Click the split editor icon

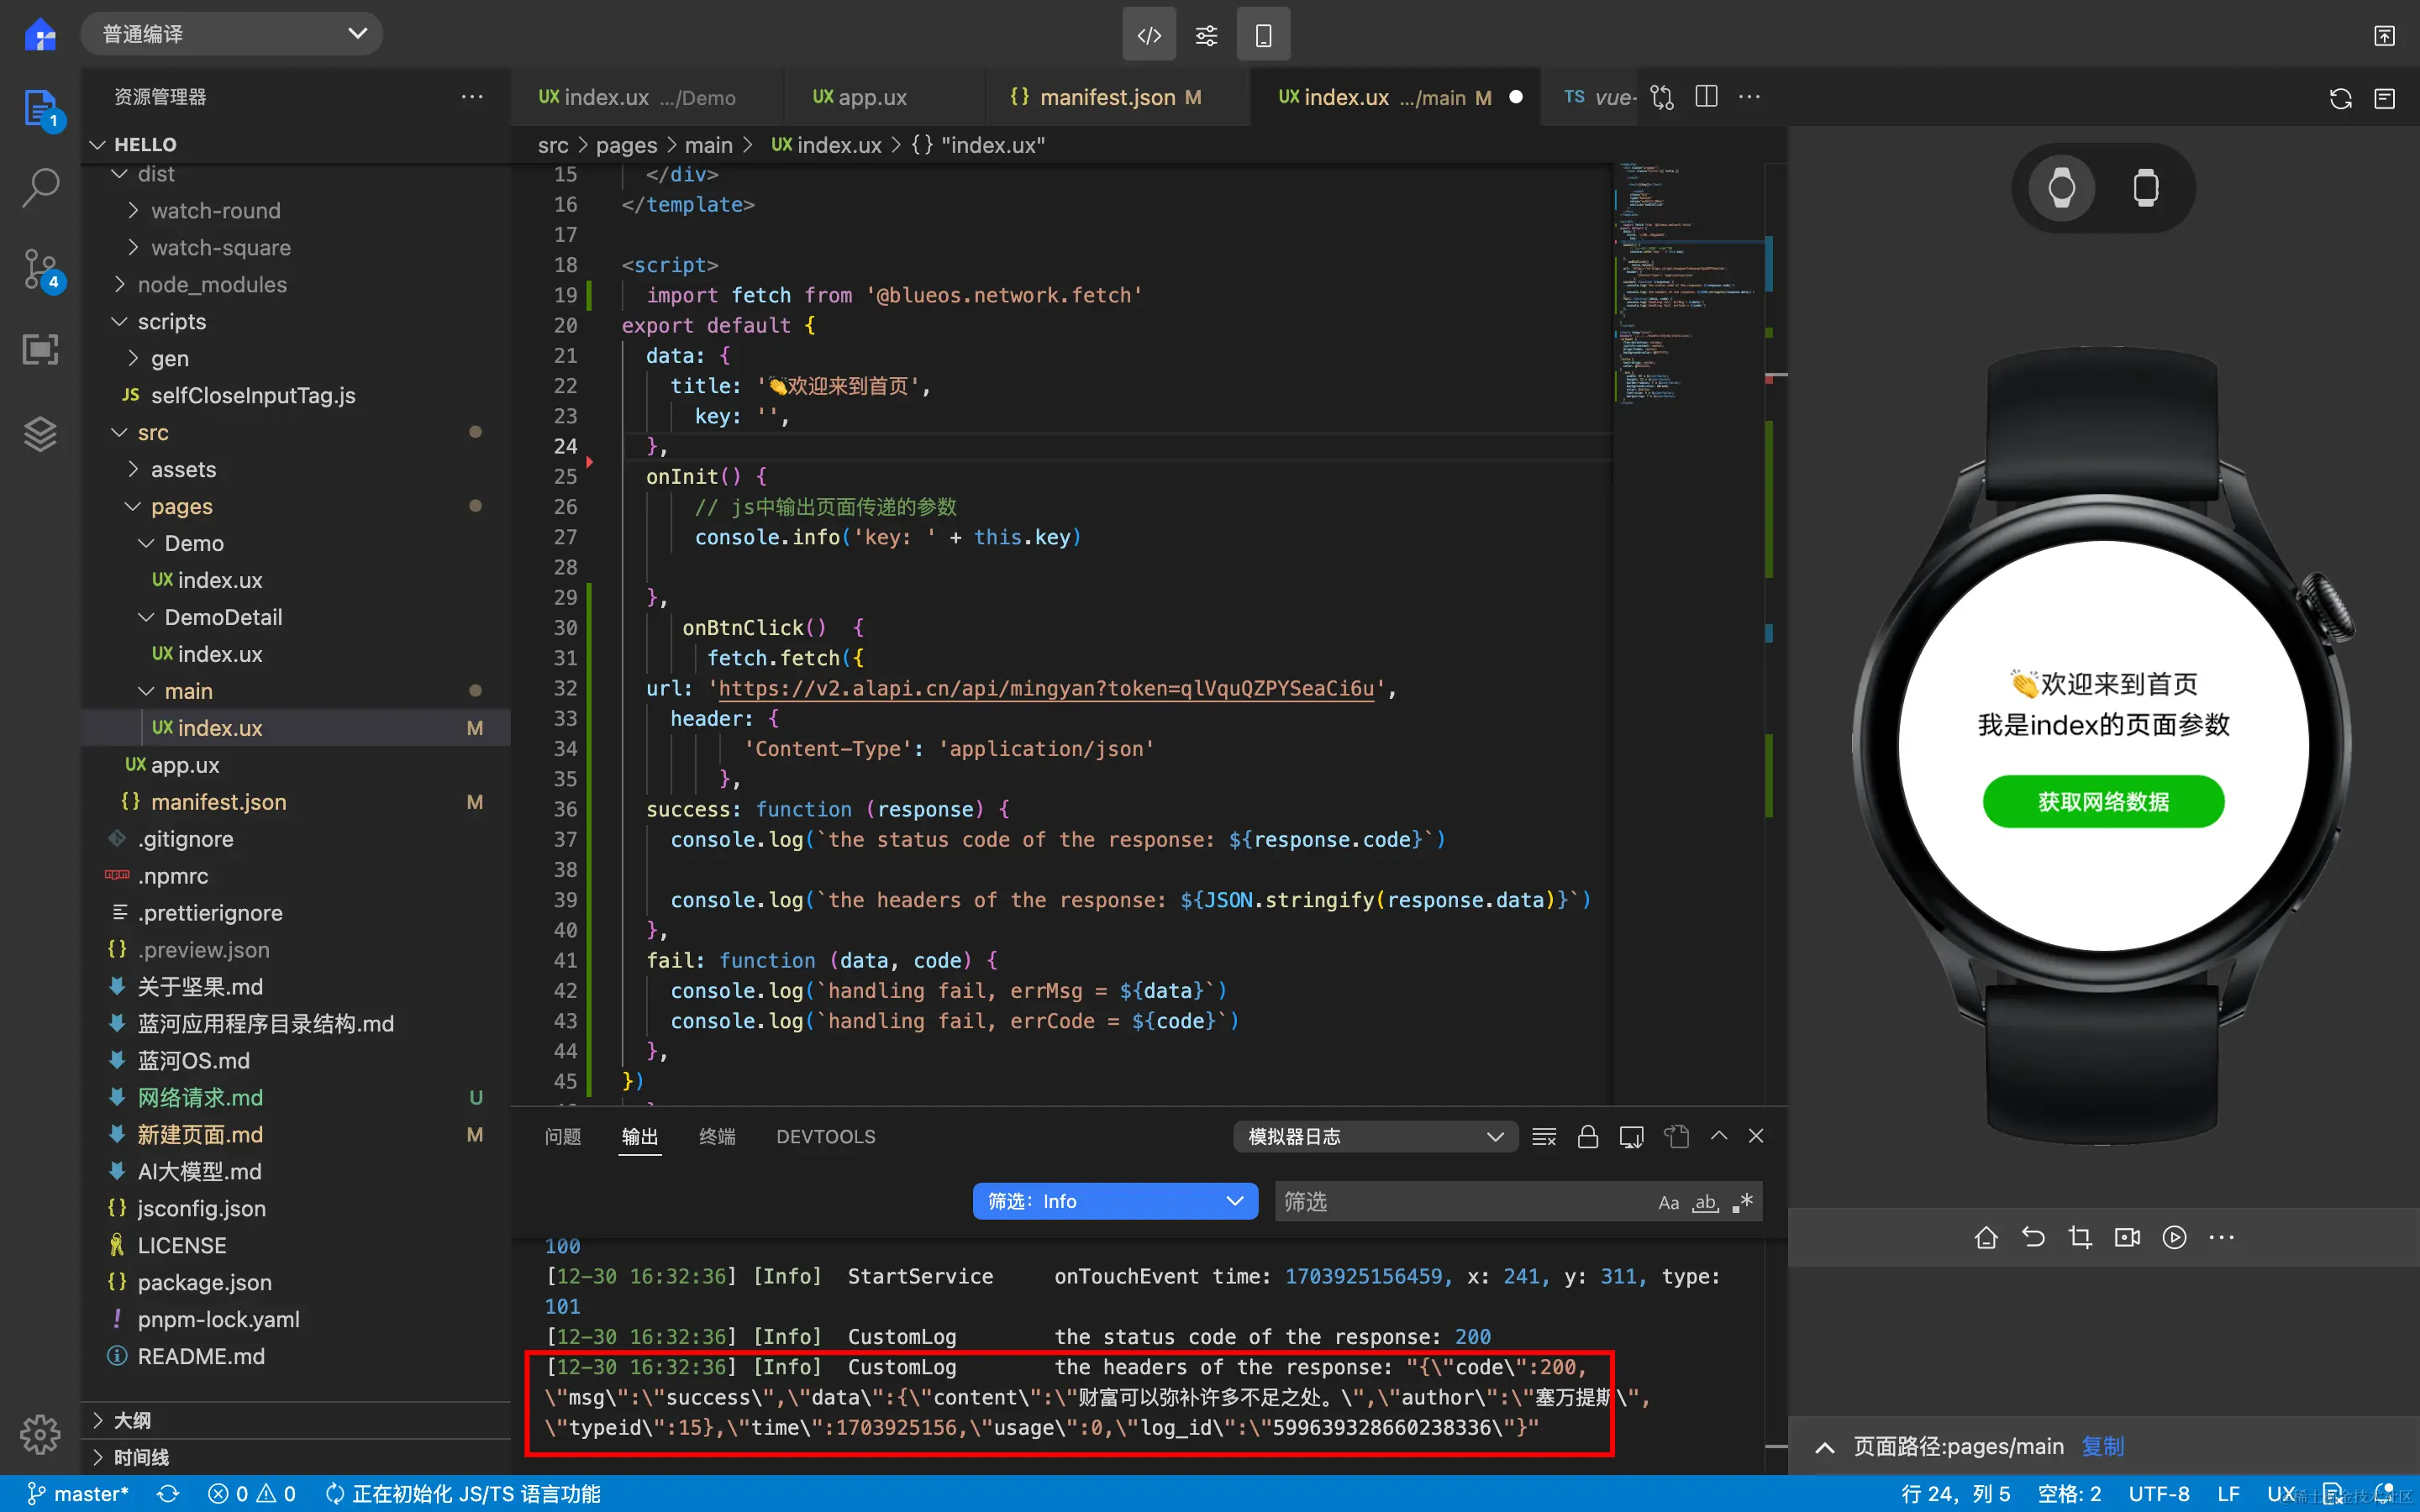click(1706, 97)
